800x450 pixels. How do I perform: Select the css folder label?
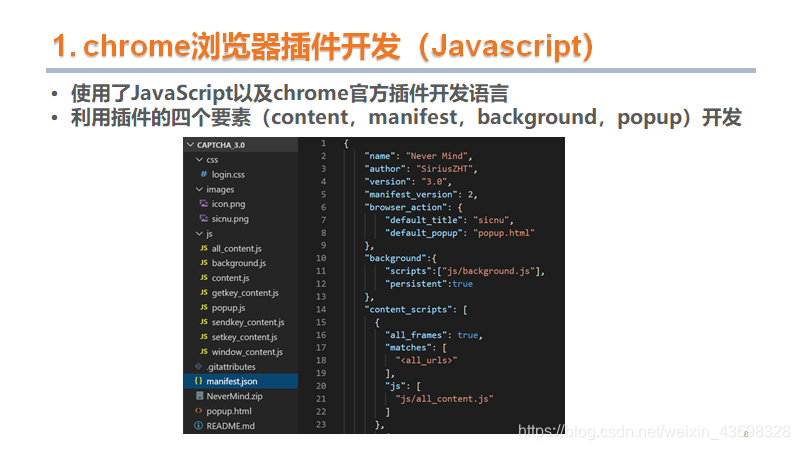click(212, 160)
